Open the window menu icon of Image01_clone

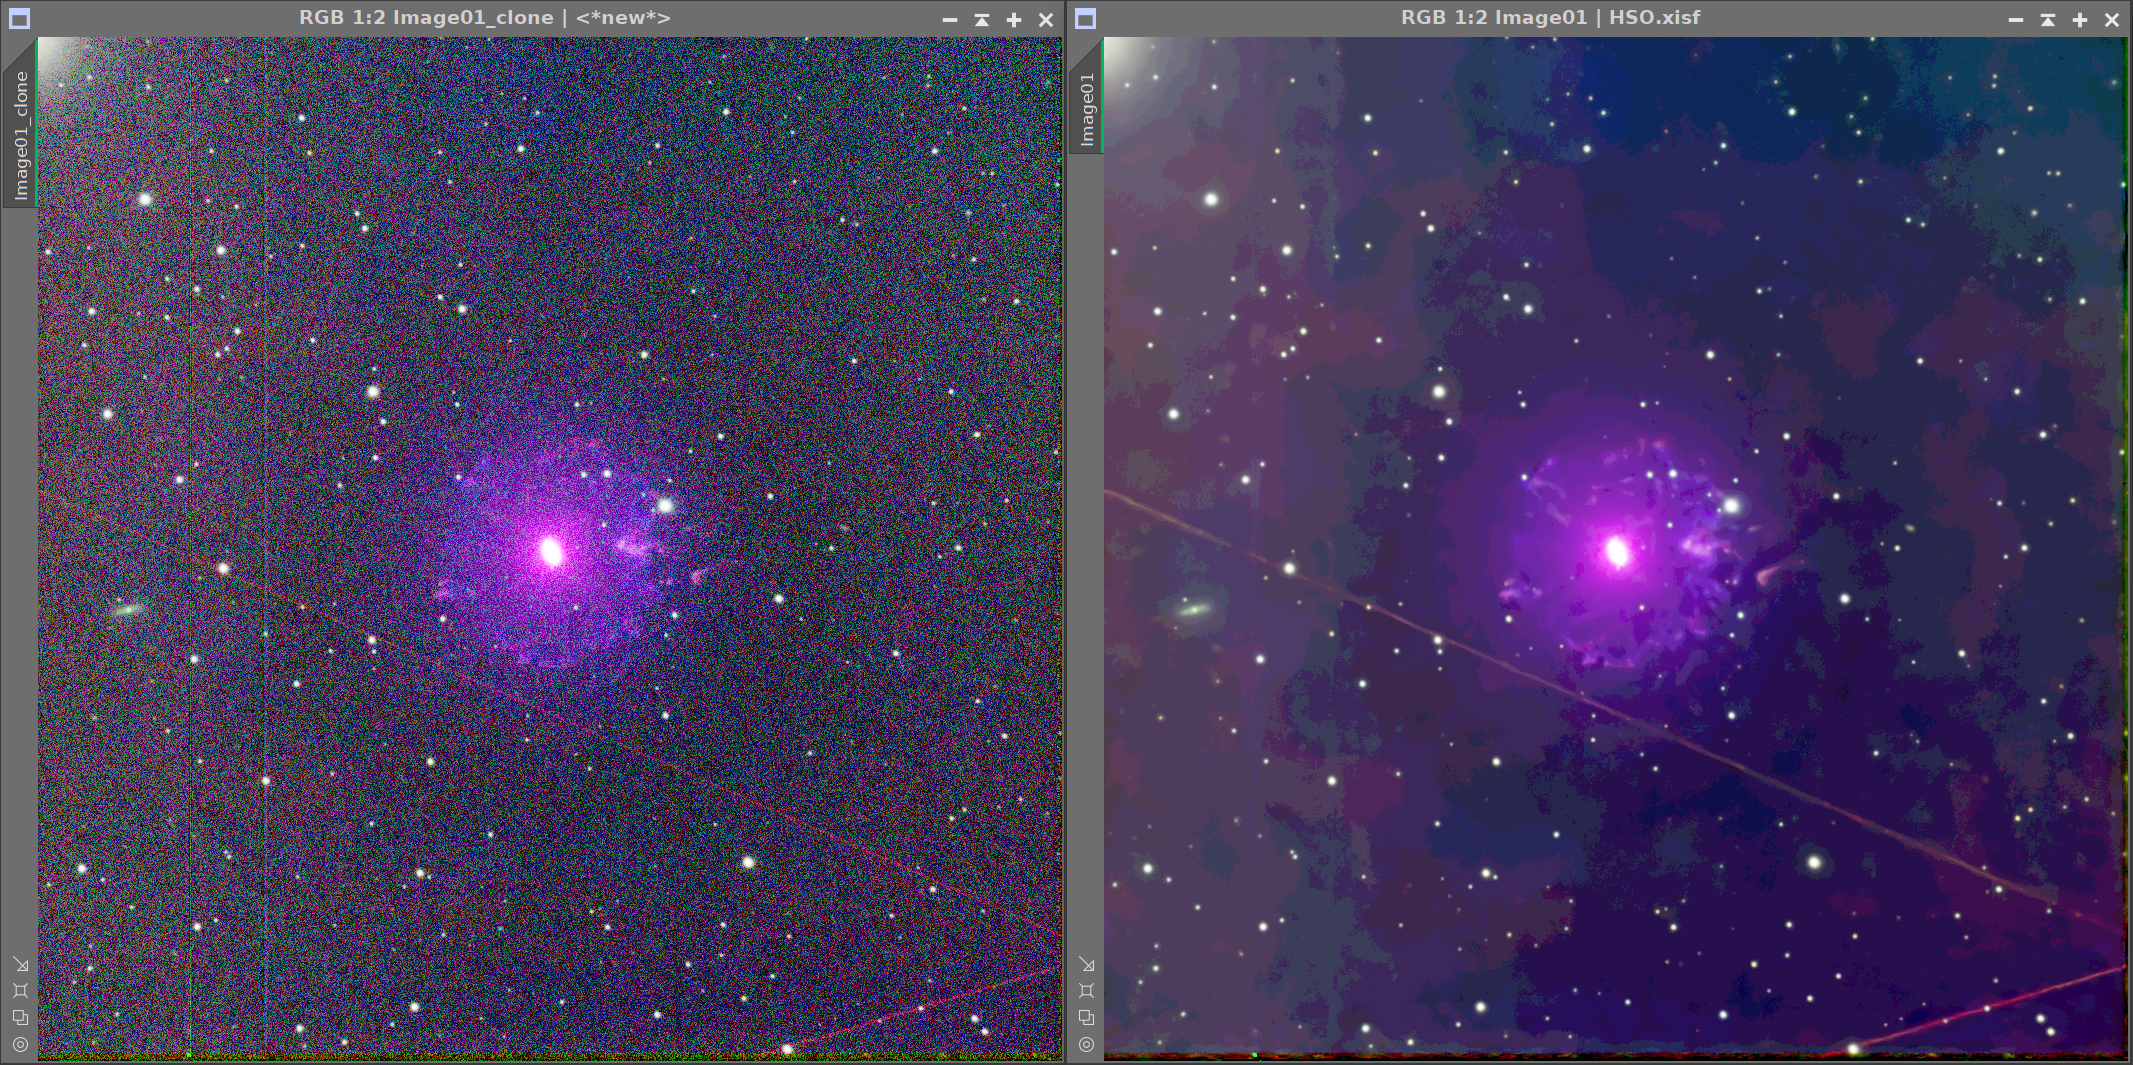click(19, 18)
